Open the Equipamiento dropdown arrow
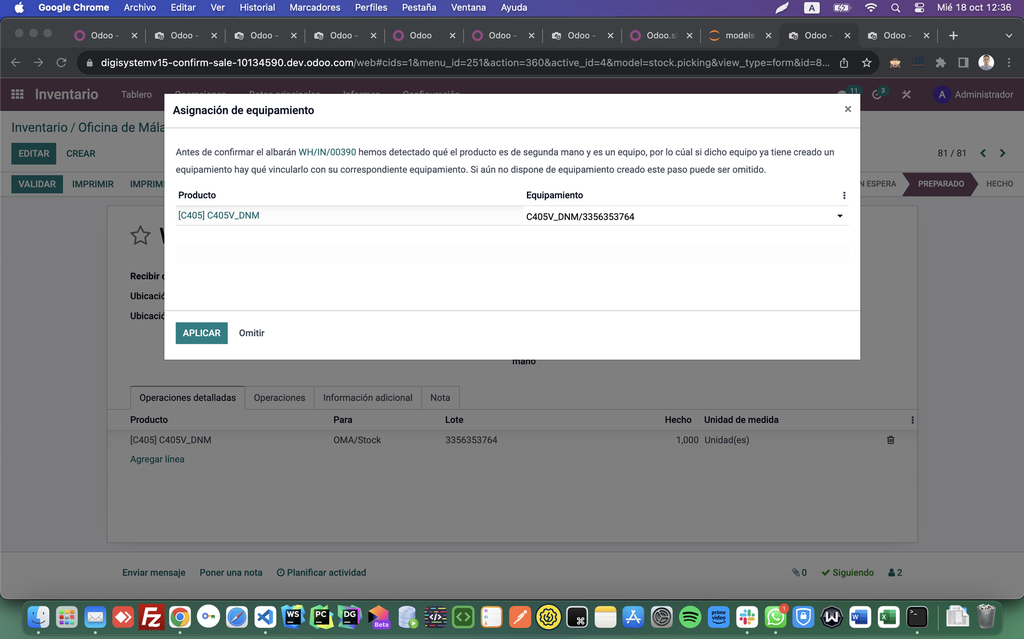The width and height of the screenshot is (1024, 639). tap(840, 216)
